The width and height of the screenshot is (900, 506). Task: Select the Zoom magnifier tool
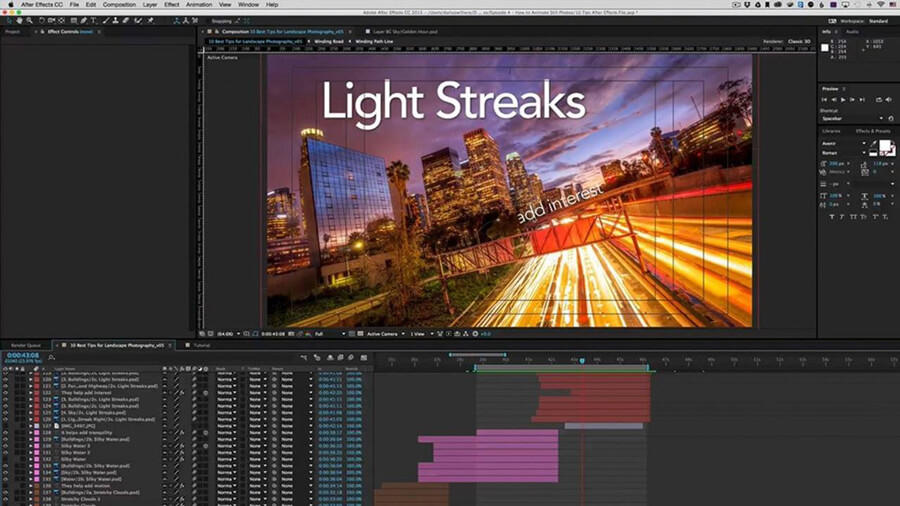(x=29, y=21)
